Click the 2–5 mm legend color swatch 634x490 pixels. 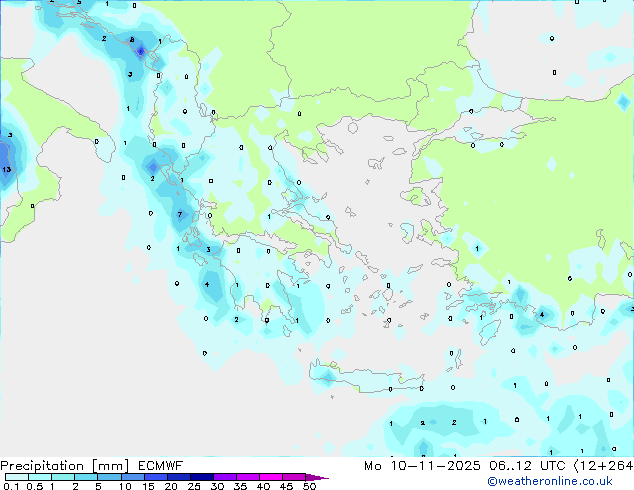pos(86,477)
